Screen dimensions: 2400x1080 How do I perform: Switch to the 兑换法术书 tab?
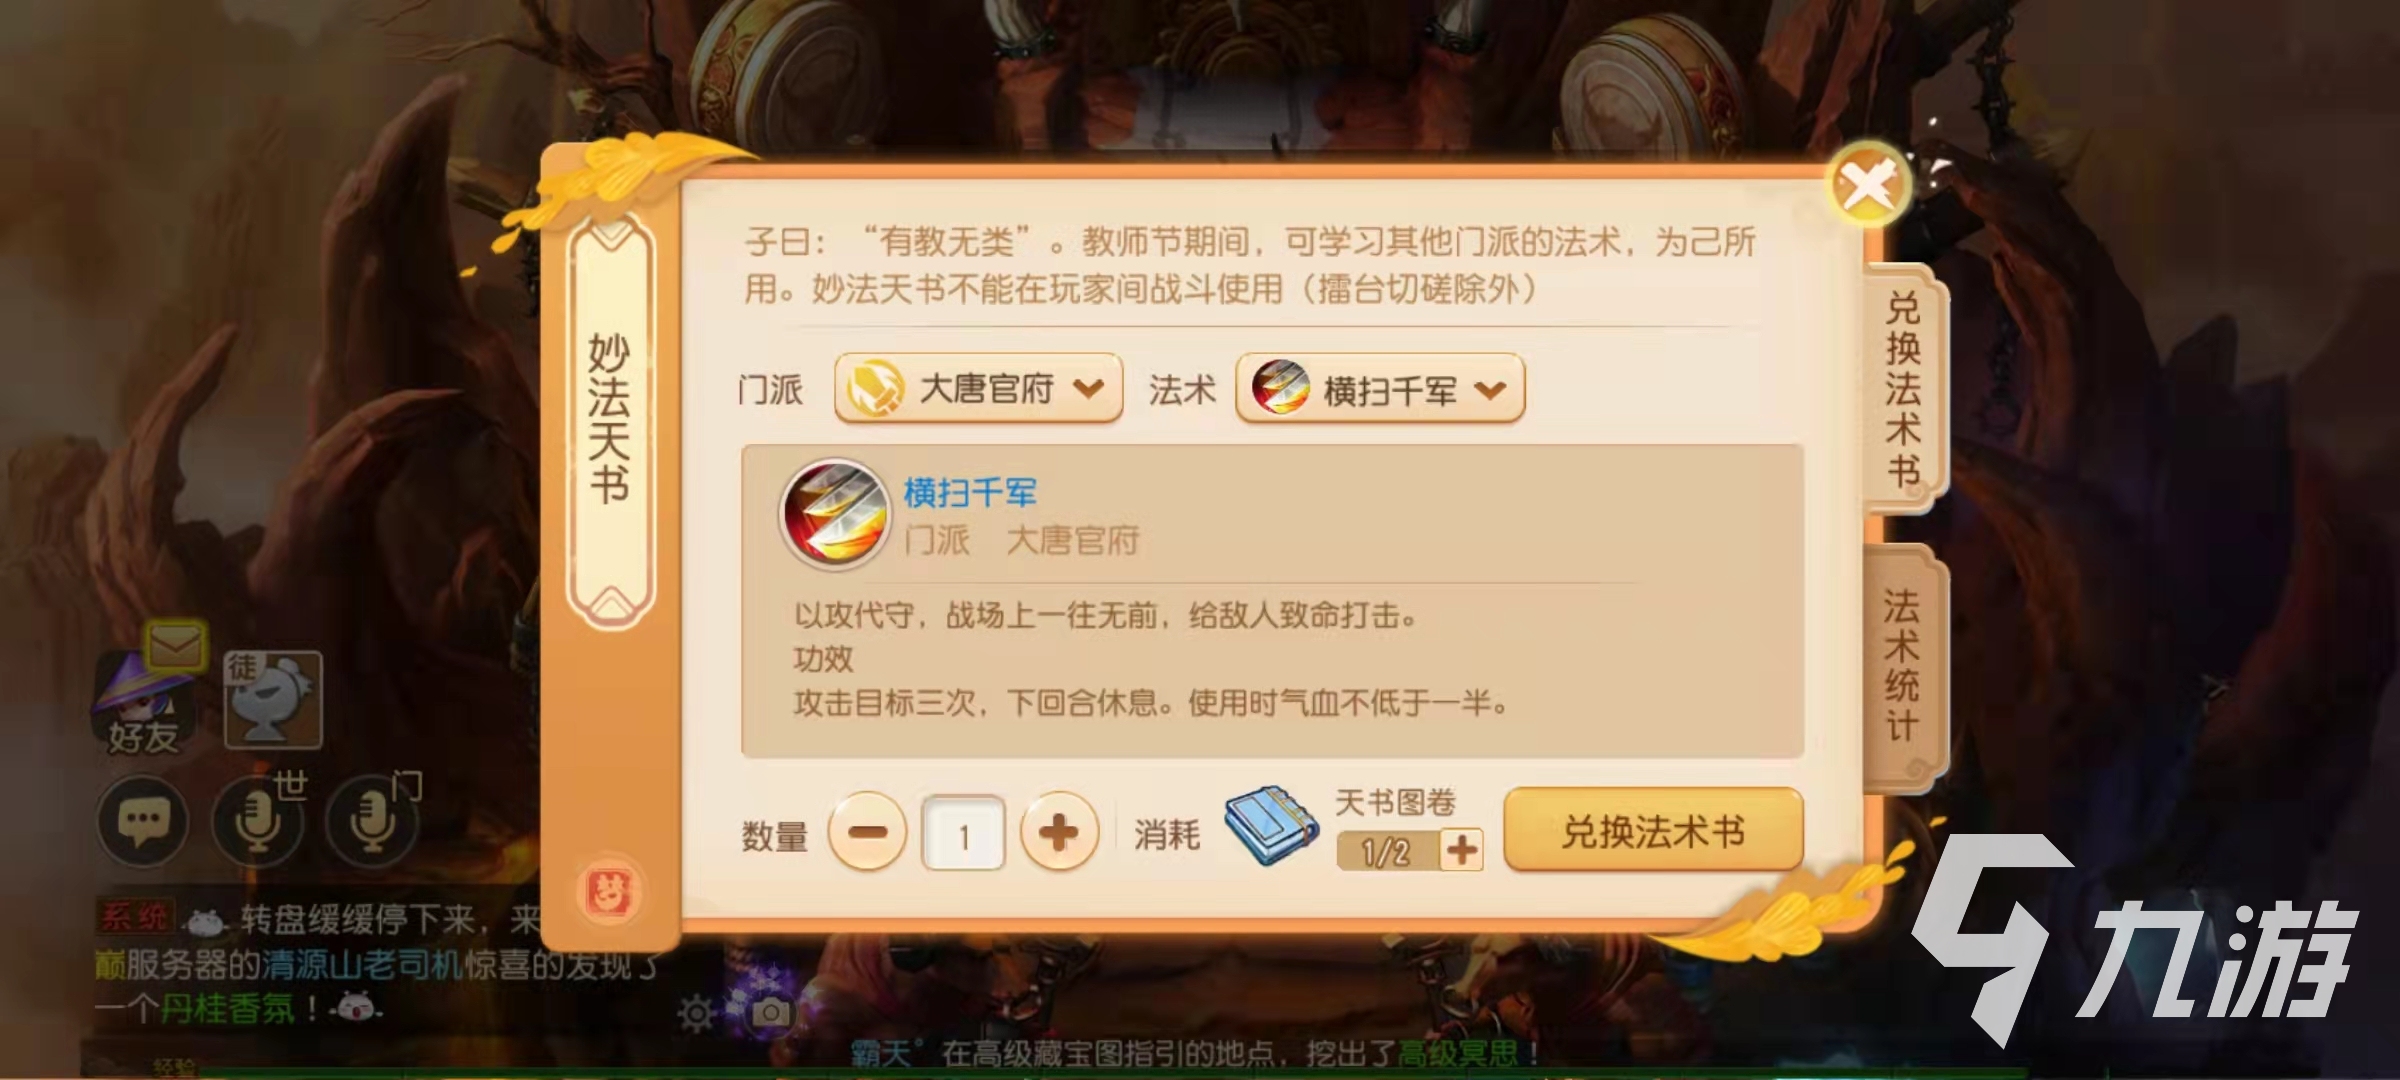(x=1904, y=389)
